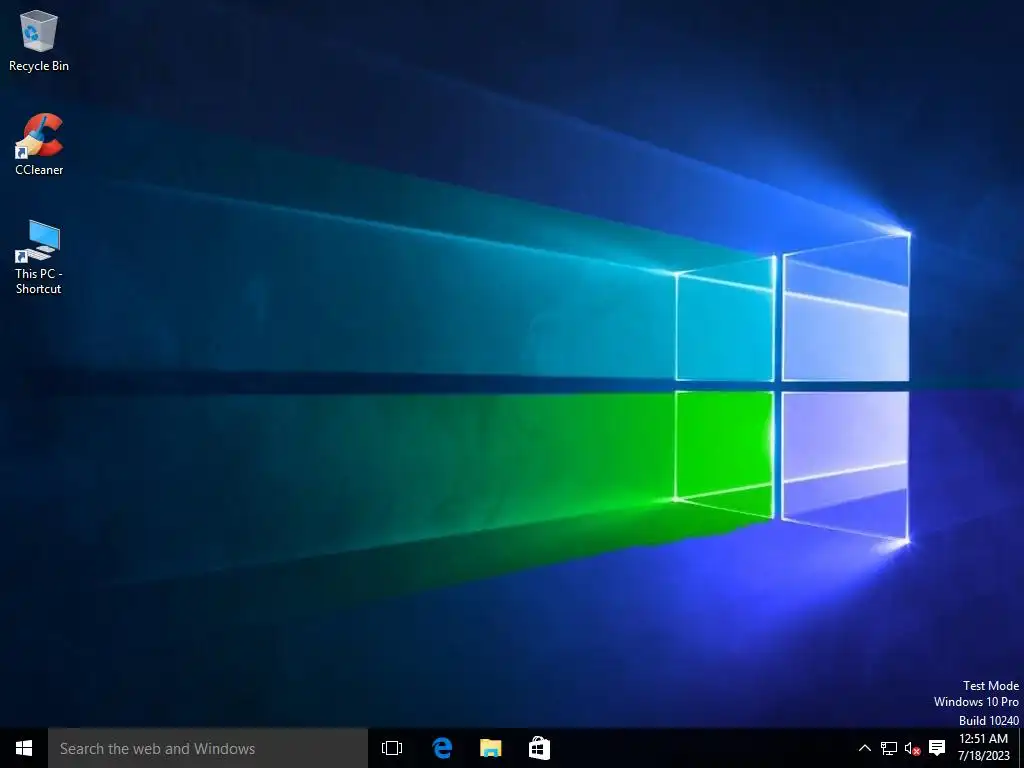Launch Microsoft Edge from the taskbar
The height and width of the screenshot is (768, 1024).
click(441, 748)
